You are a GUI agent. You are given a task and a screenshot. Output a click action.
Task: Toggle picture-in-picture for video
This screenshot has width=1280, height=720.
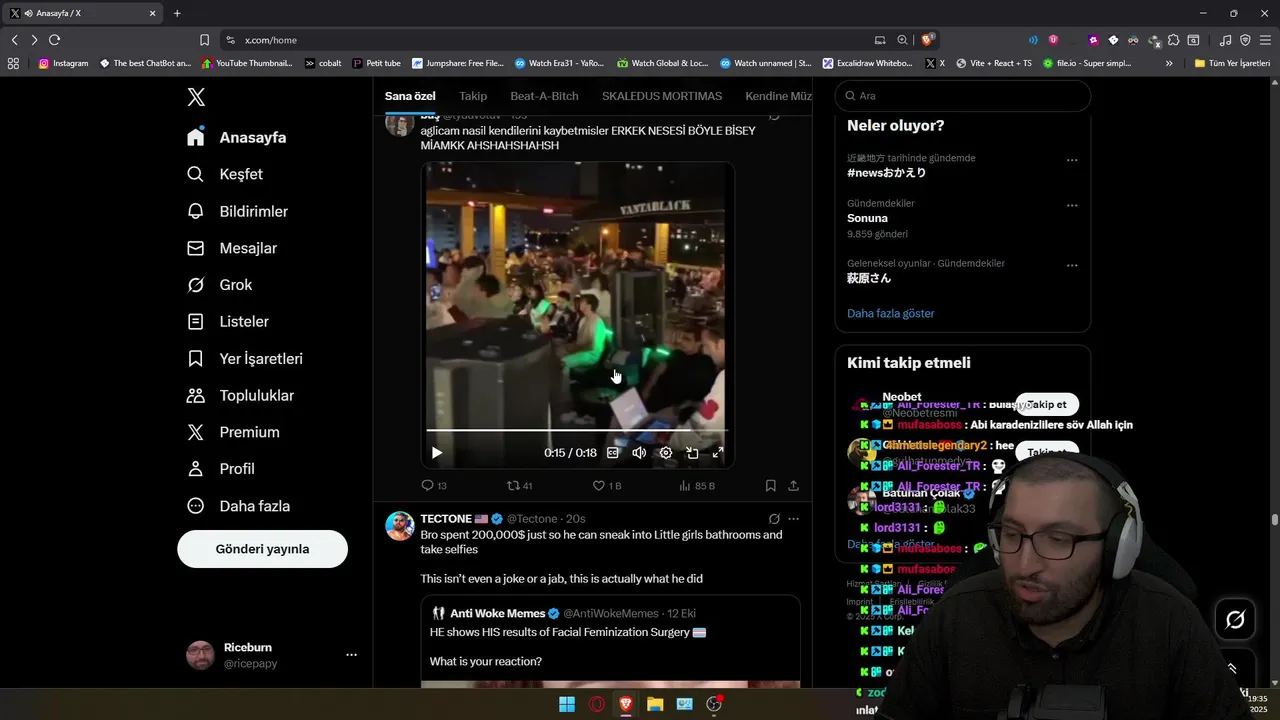(x=692, y=453)
